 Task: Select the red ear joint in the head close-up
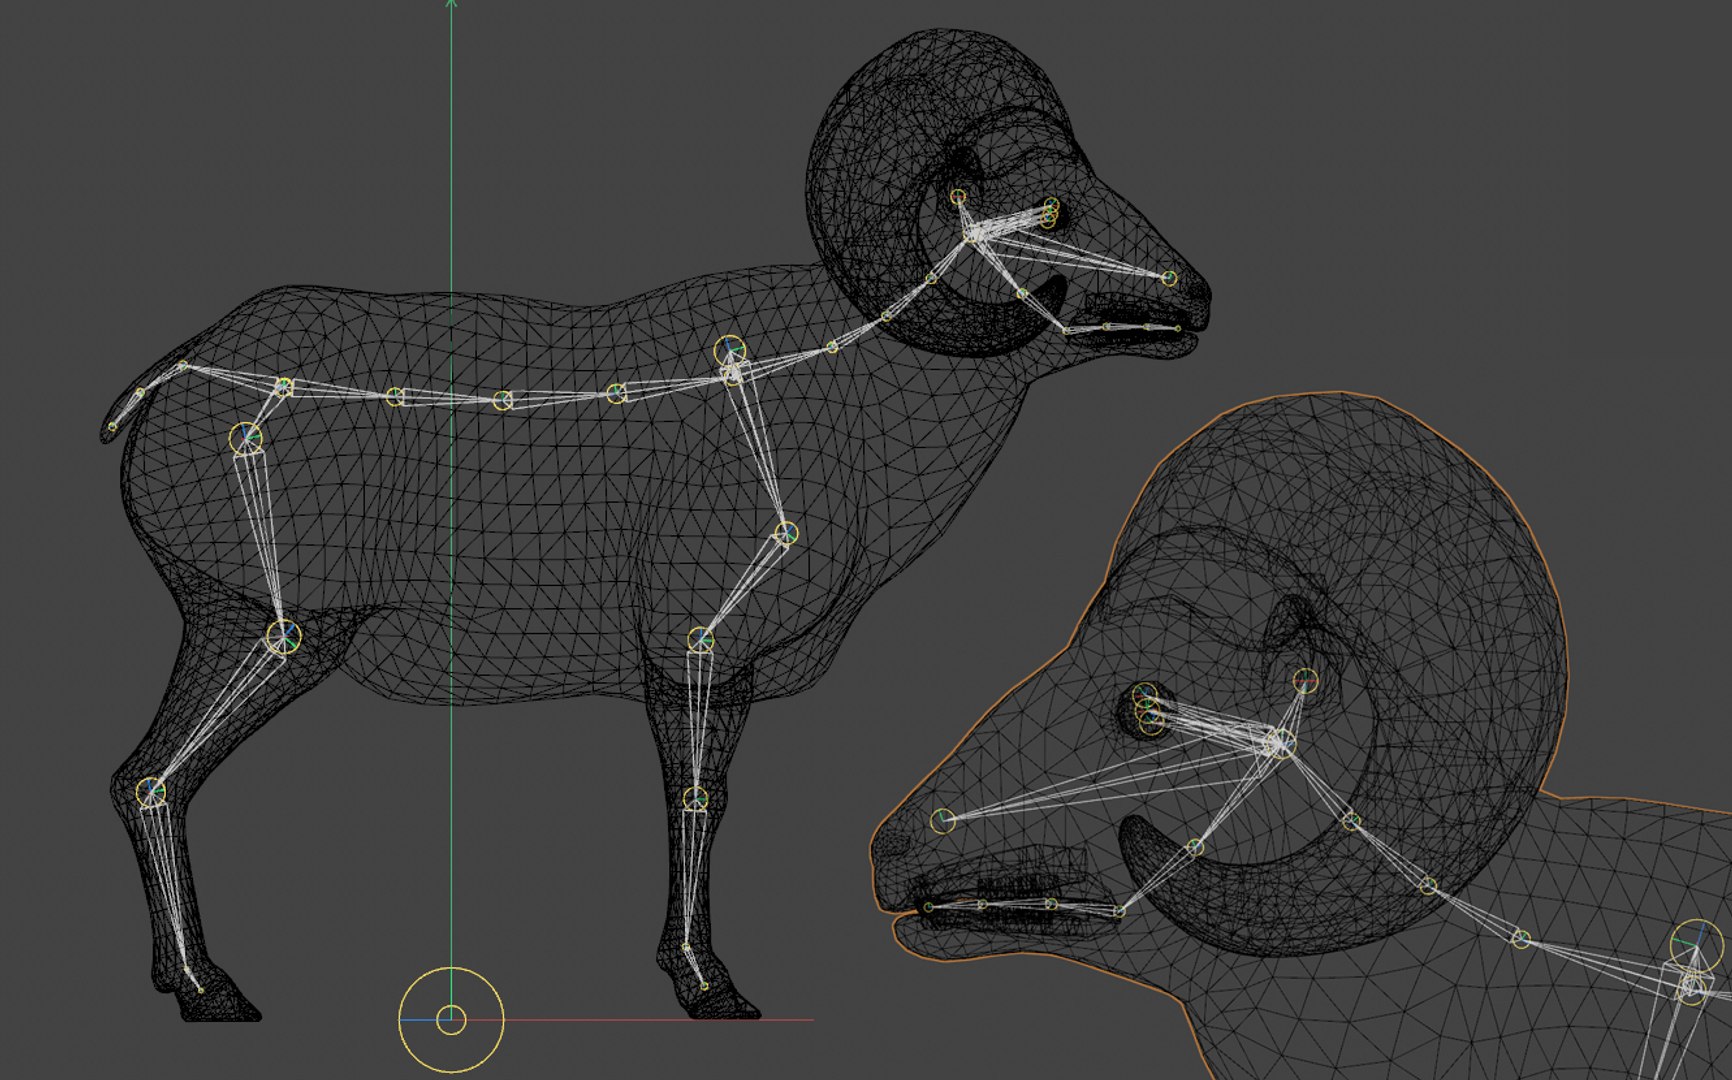tap(1305, 682)
